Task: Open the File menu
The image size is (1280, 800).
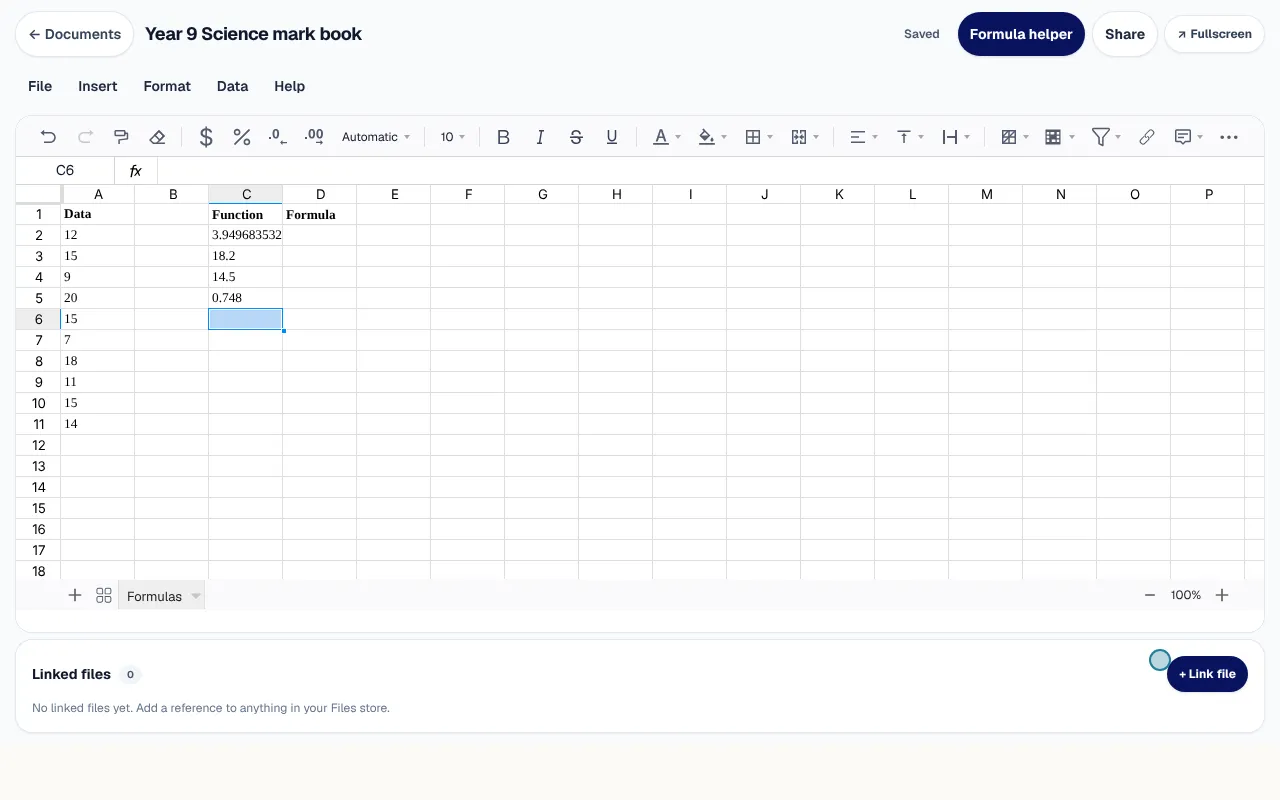Action: coord(40,86)
